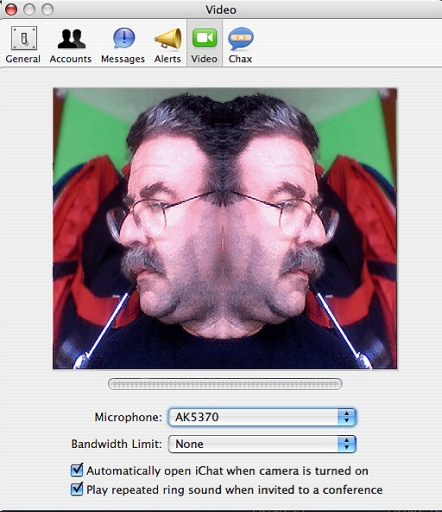Disable Play repeated ring sound checkbox
Viewport: 442px width, 512px height.
[77, 489]
